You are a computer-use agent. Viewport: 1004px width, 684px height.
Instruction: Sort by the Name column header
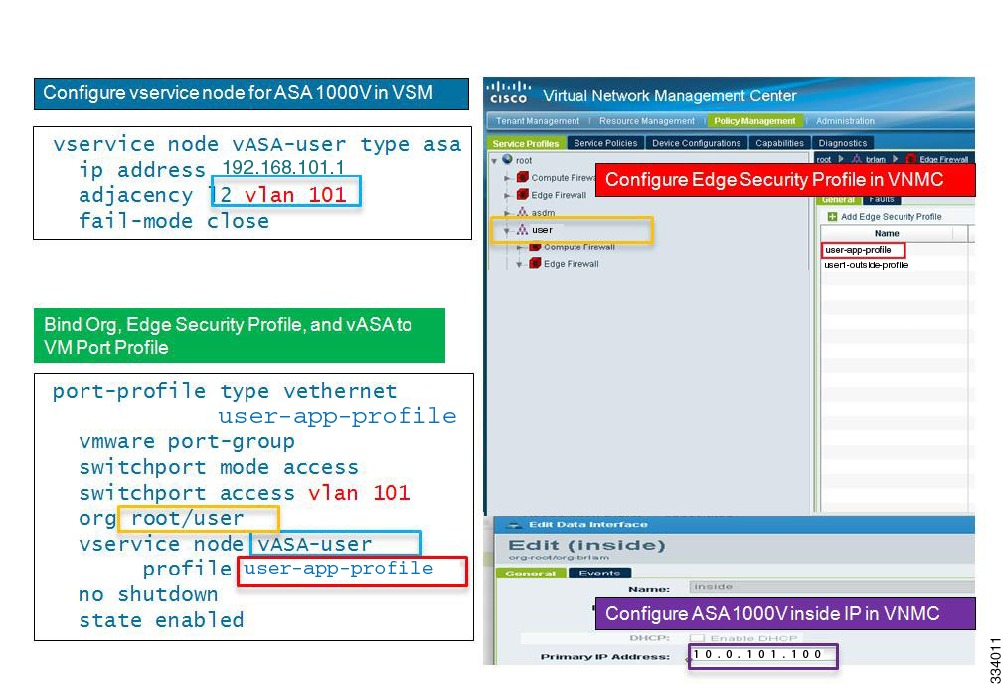pos(887,233)
